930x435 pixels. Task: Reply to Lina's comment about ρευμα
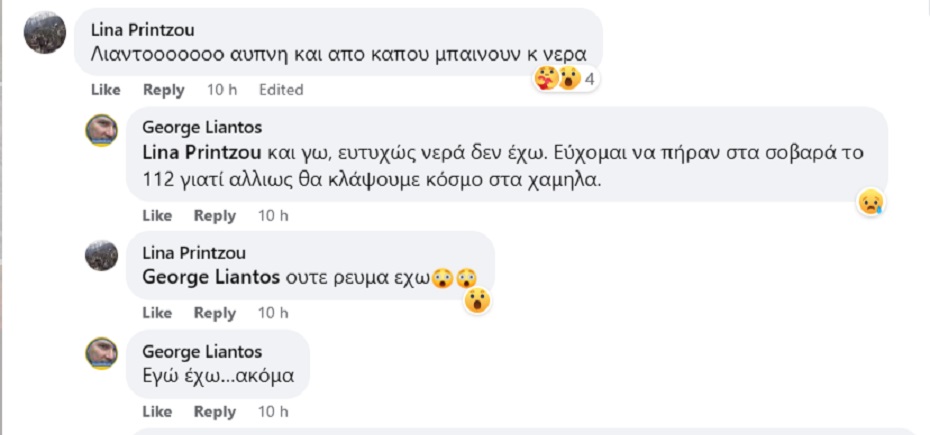click(215, 313)
